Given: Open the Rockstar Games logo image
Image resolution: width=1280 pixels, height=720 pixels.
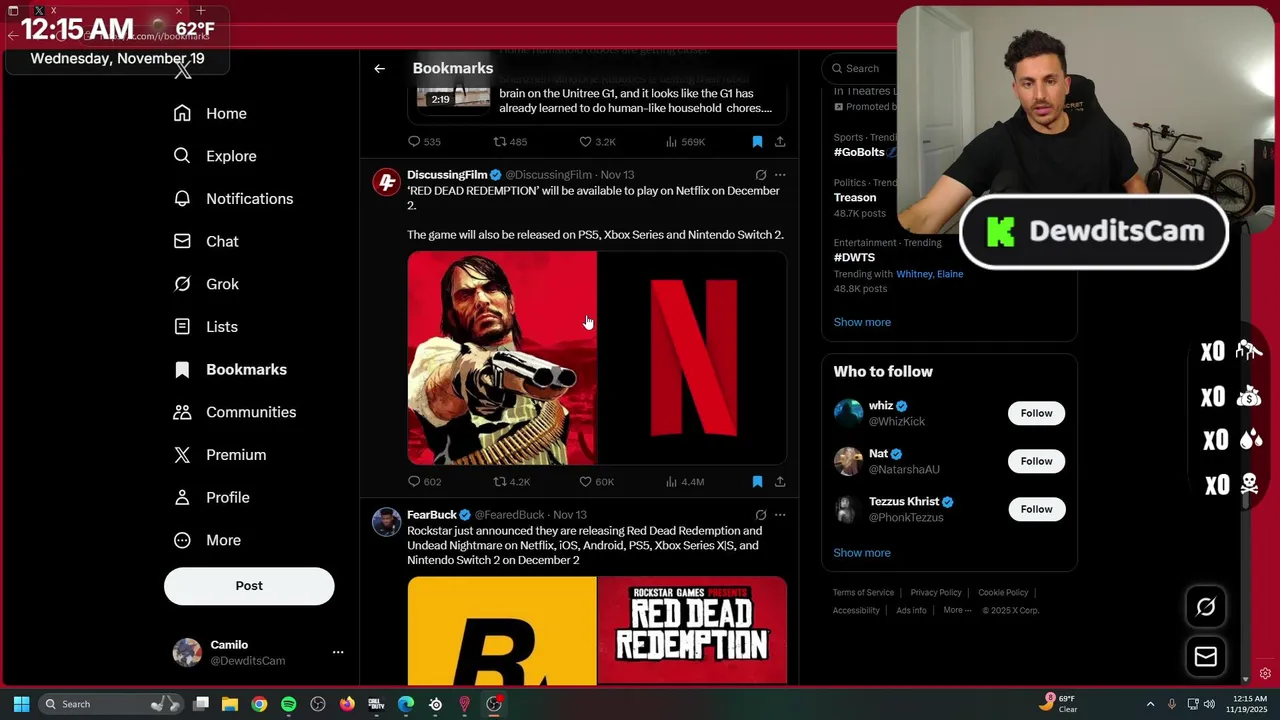Looking at the screenshot, I should point(502,631).
